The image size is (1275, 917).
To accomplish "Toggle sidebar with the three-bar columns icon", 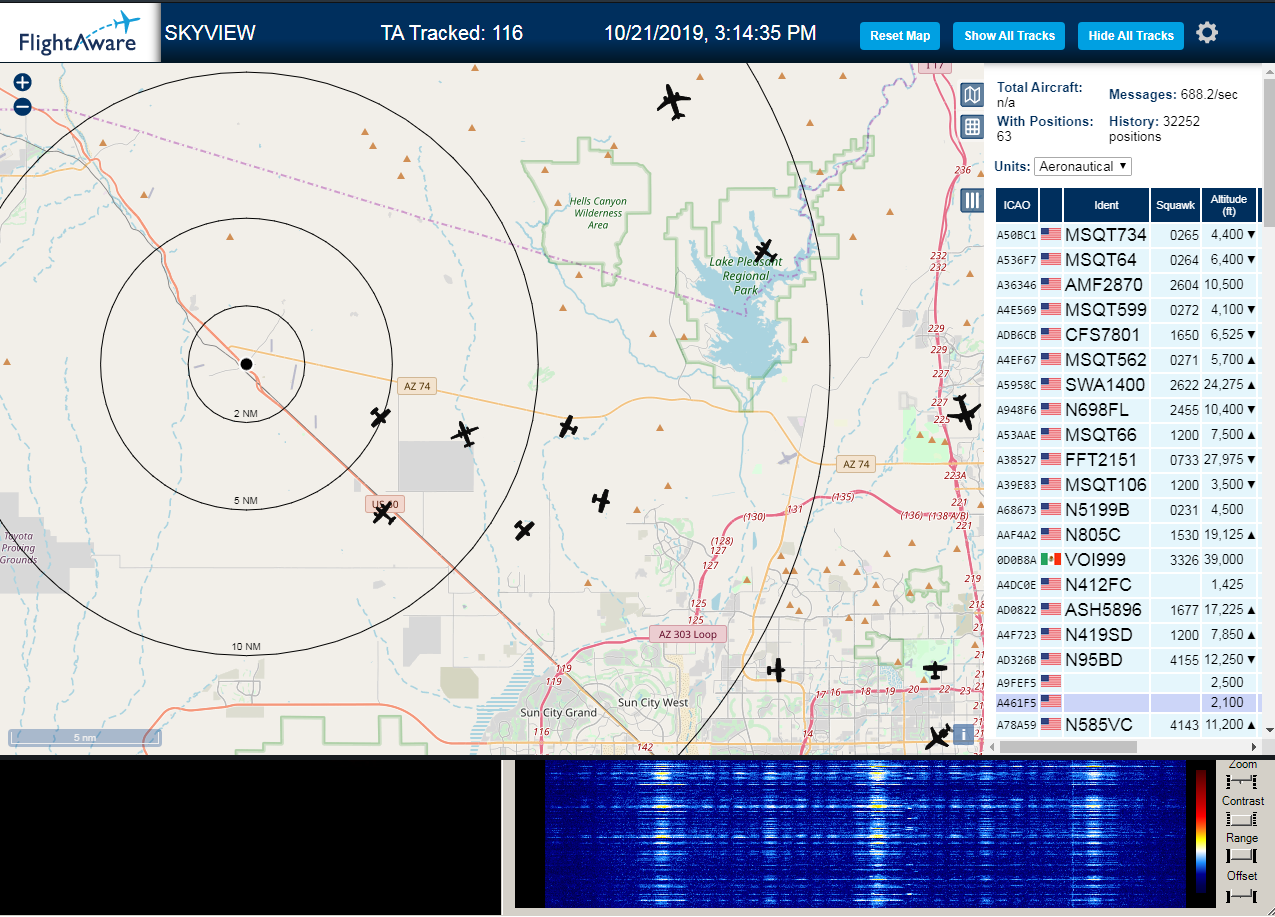I will point(971,200).
